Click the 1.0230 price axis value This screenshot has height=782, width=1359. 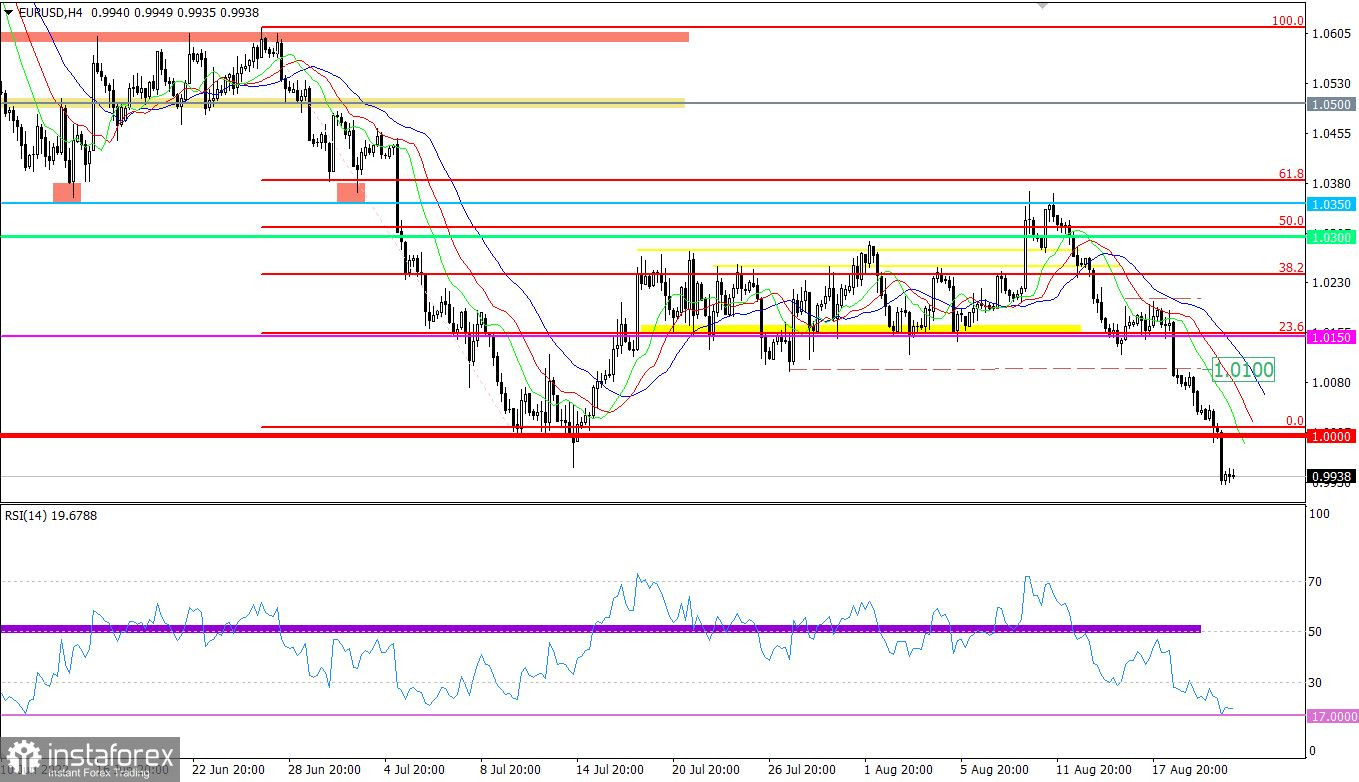click(1332, 283)
